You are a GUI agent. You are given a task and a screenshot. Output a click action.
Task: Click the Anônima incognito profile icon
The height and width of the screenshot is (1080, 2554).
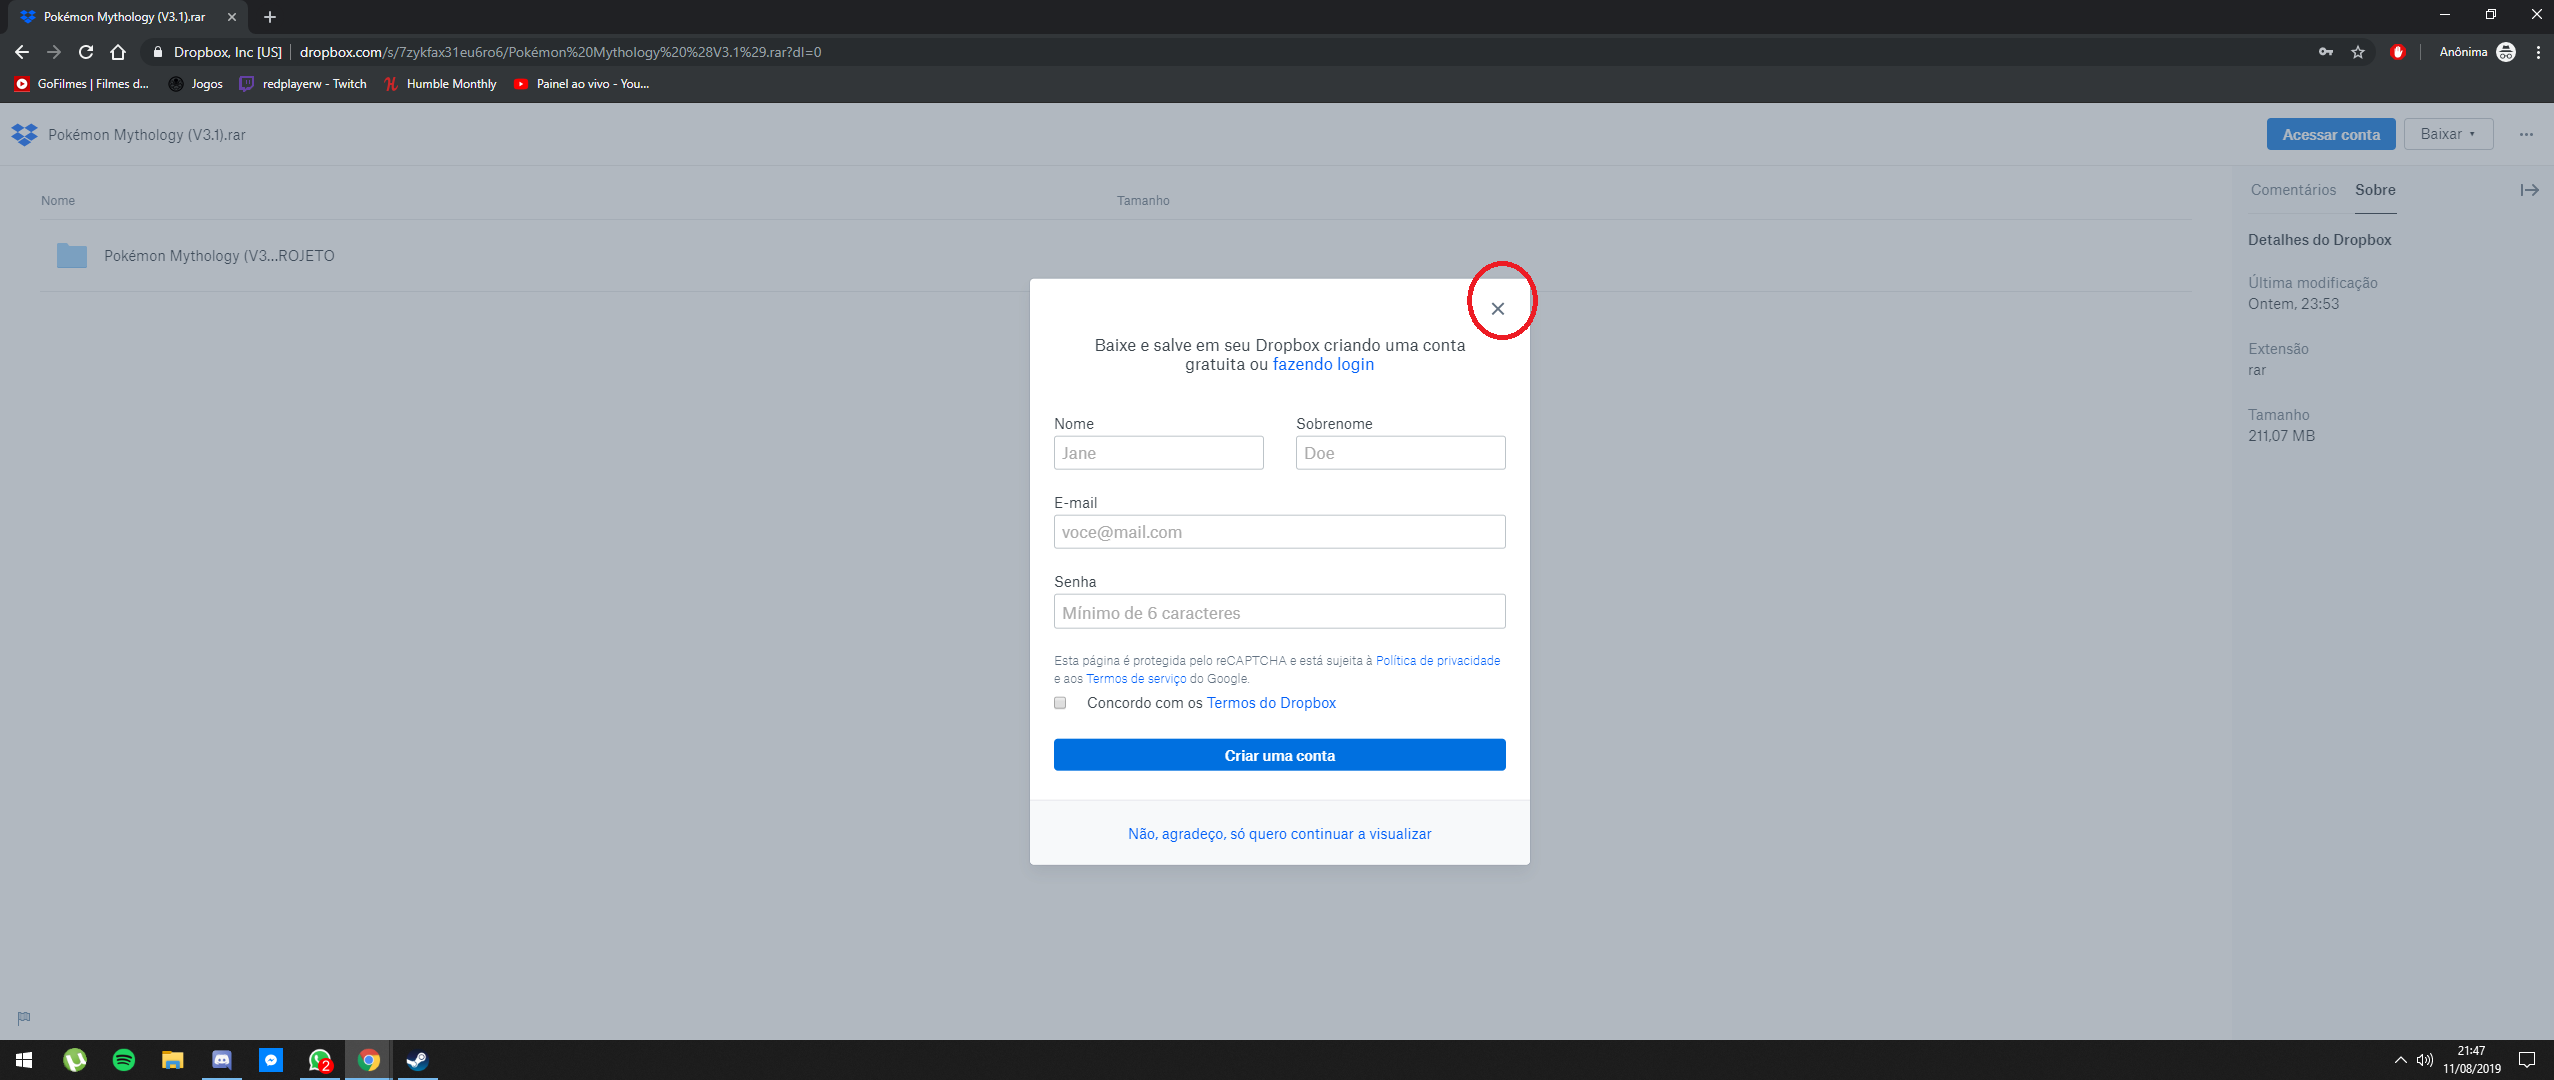pos(2506,52)
